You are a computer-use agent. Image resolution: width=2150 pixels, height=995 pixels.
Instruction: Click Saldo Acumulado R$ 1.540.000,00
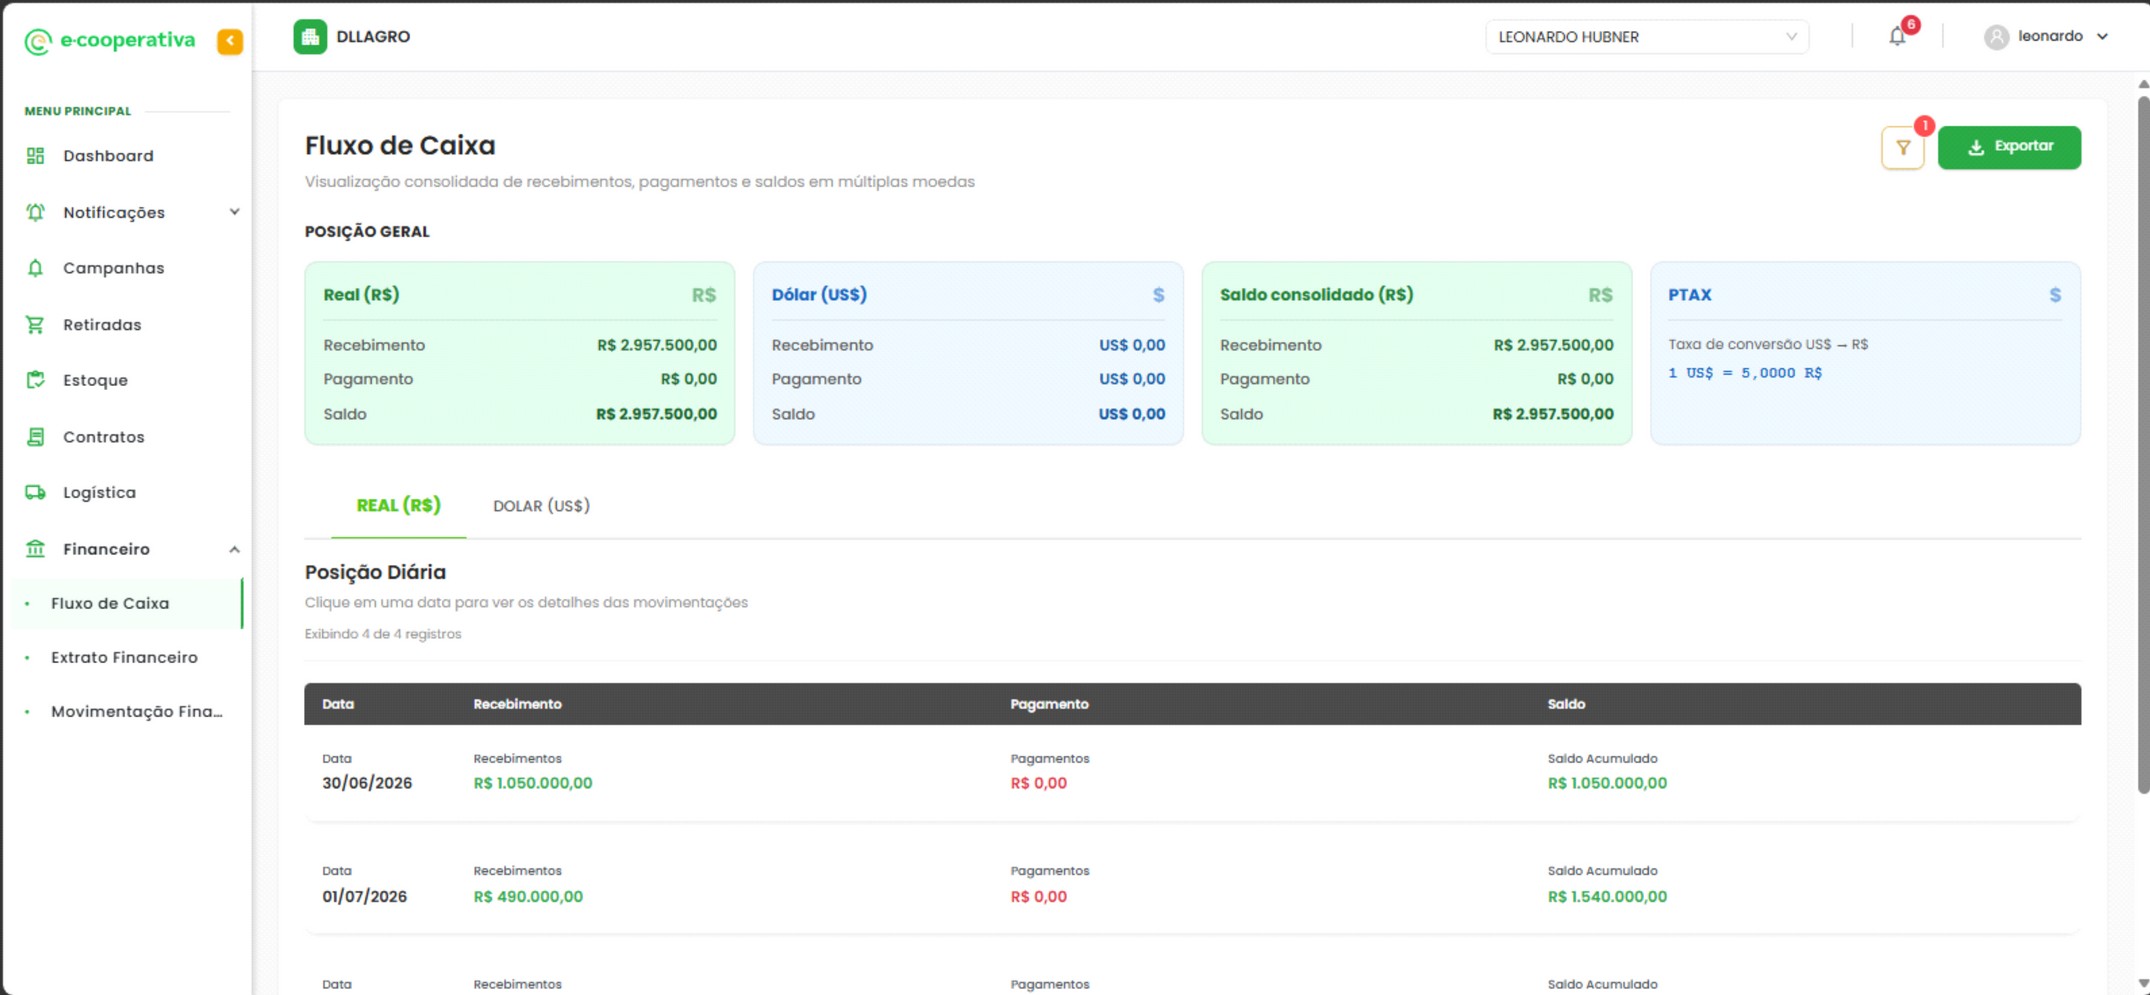1607,897
